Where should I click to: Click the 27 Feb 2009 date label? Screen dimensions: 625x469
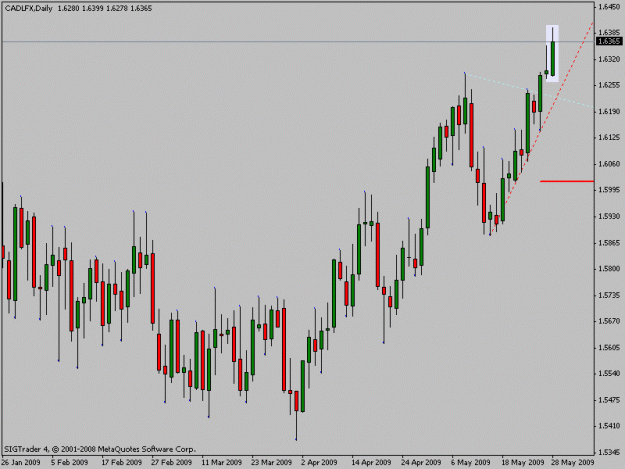click(x=171, y=462)
